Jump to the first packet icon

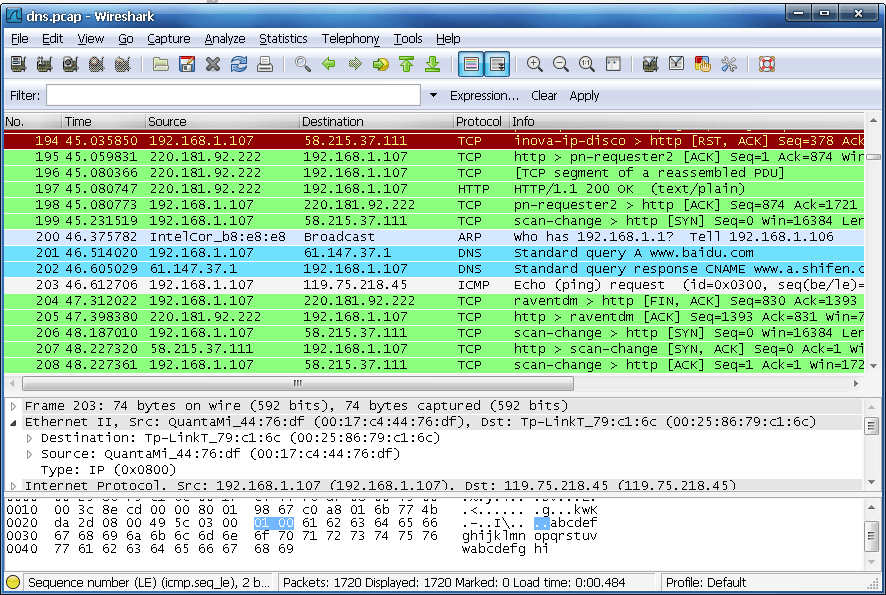pyautogui.click(x=407, y=65)
